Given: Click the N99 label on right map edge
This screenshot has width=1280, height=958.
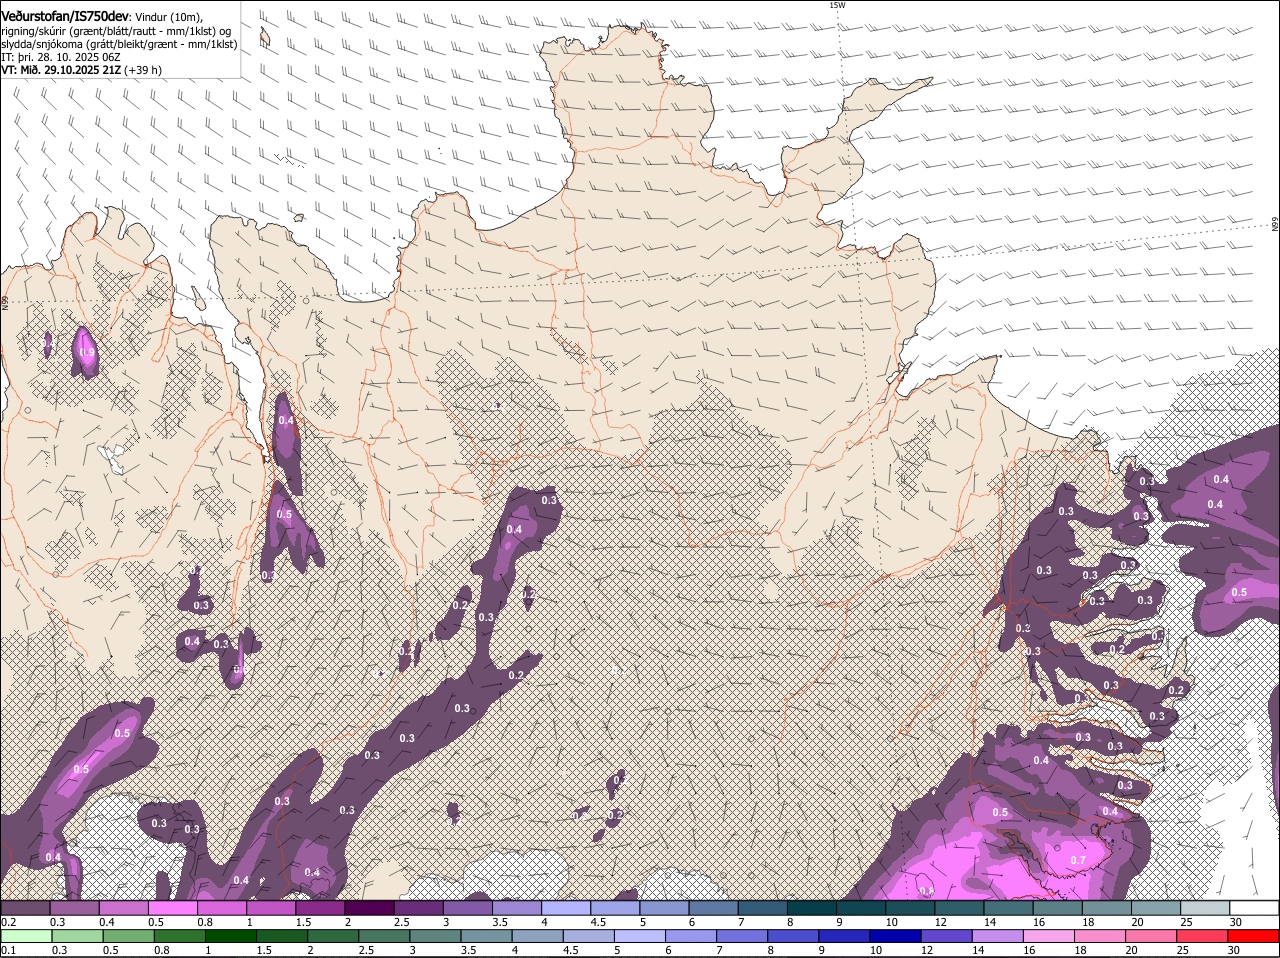Looking at the screenshot, I should tap(1275, 225).
